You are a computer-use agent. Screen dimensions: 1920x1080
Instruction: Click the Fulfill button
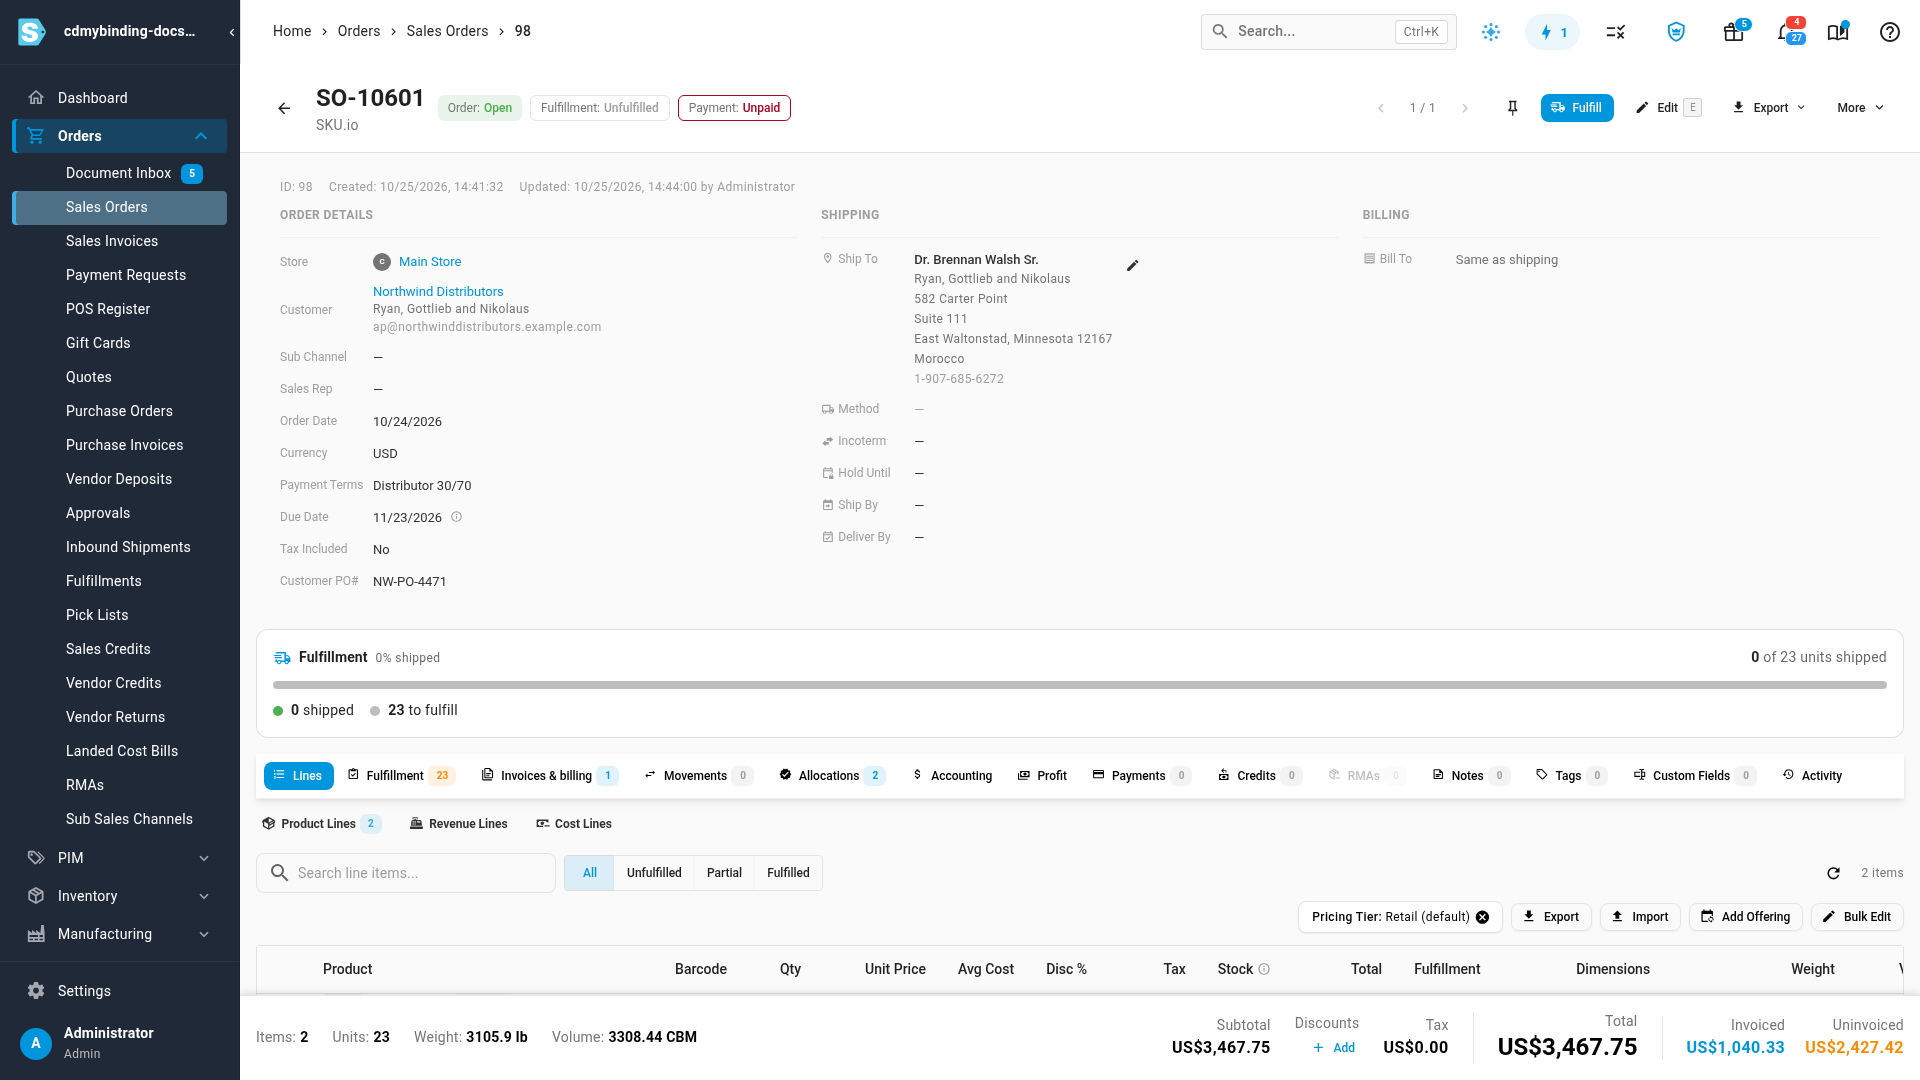(x=1577, y=108)
